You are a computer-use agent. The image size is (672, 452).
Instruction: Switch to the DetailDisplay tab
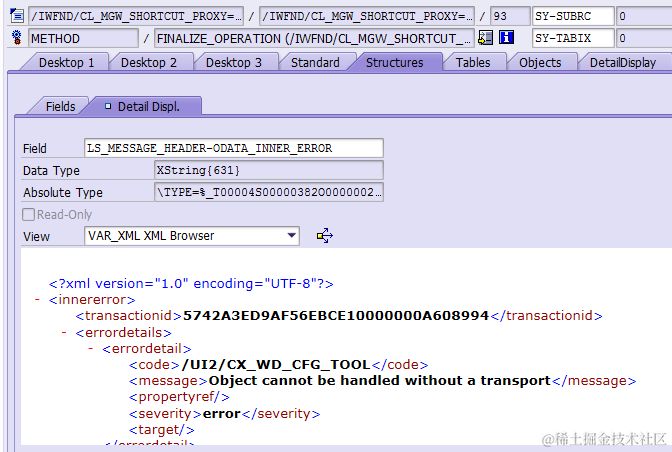tap(623, 63)
